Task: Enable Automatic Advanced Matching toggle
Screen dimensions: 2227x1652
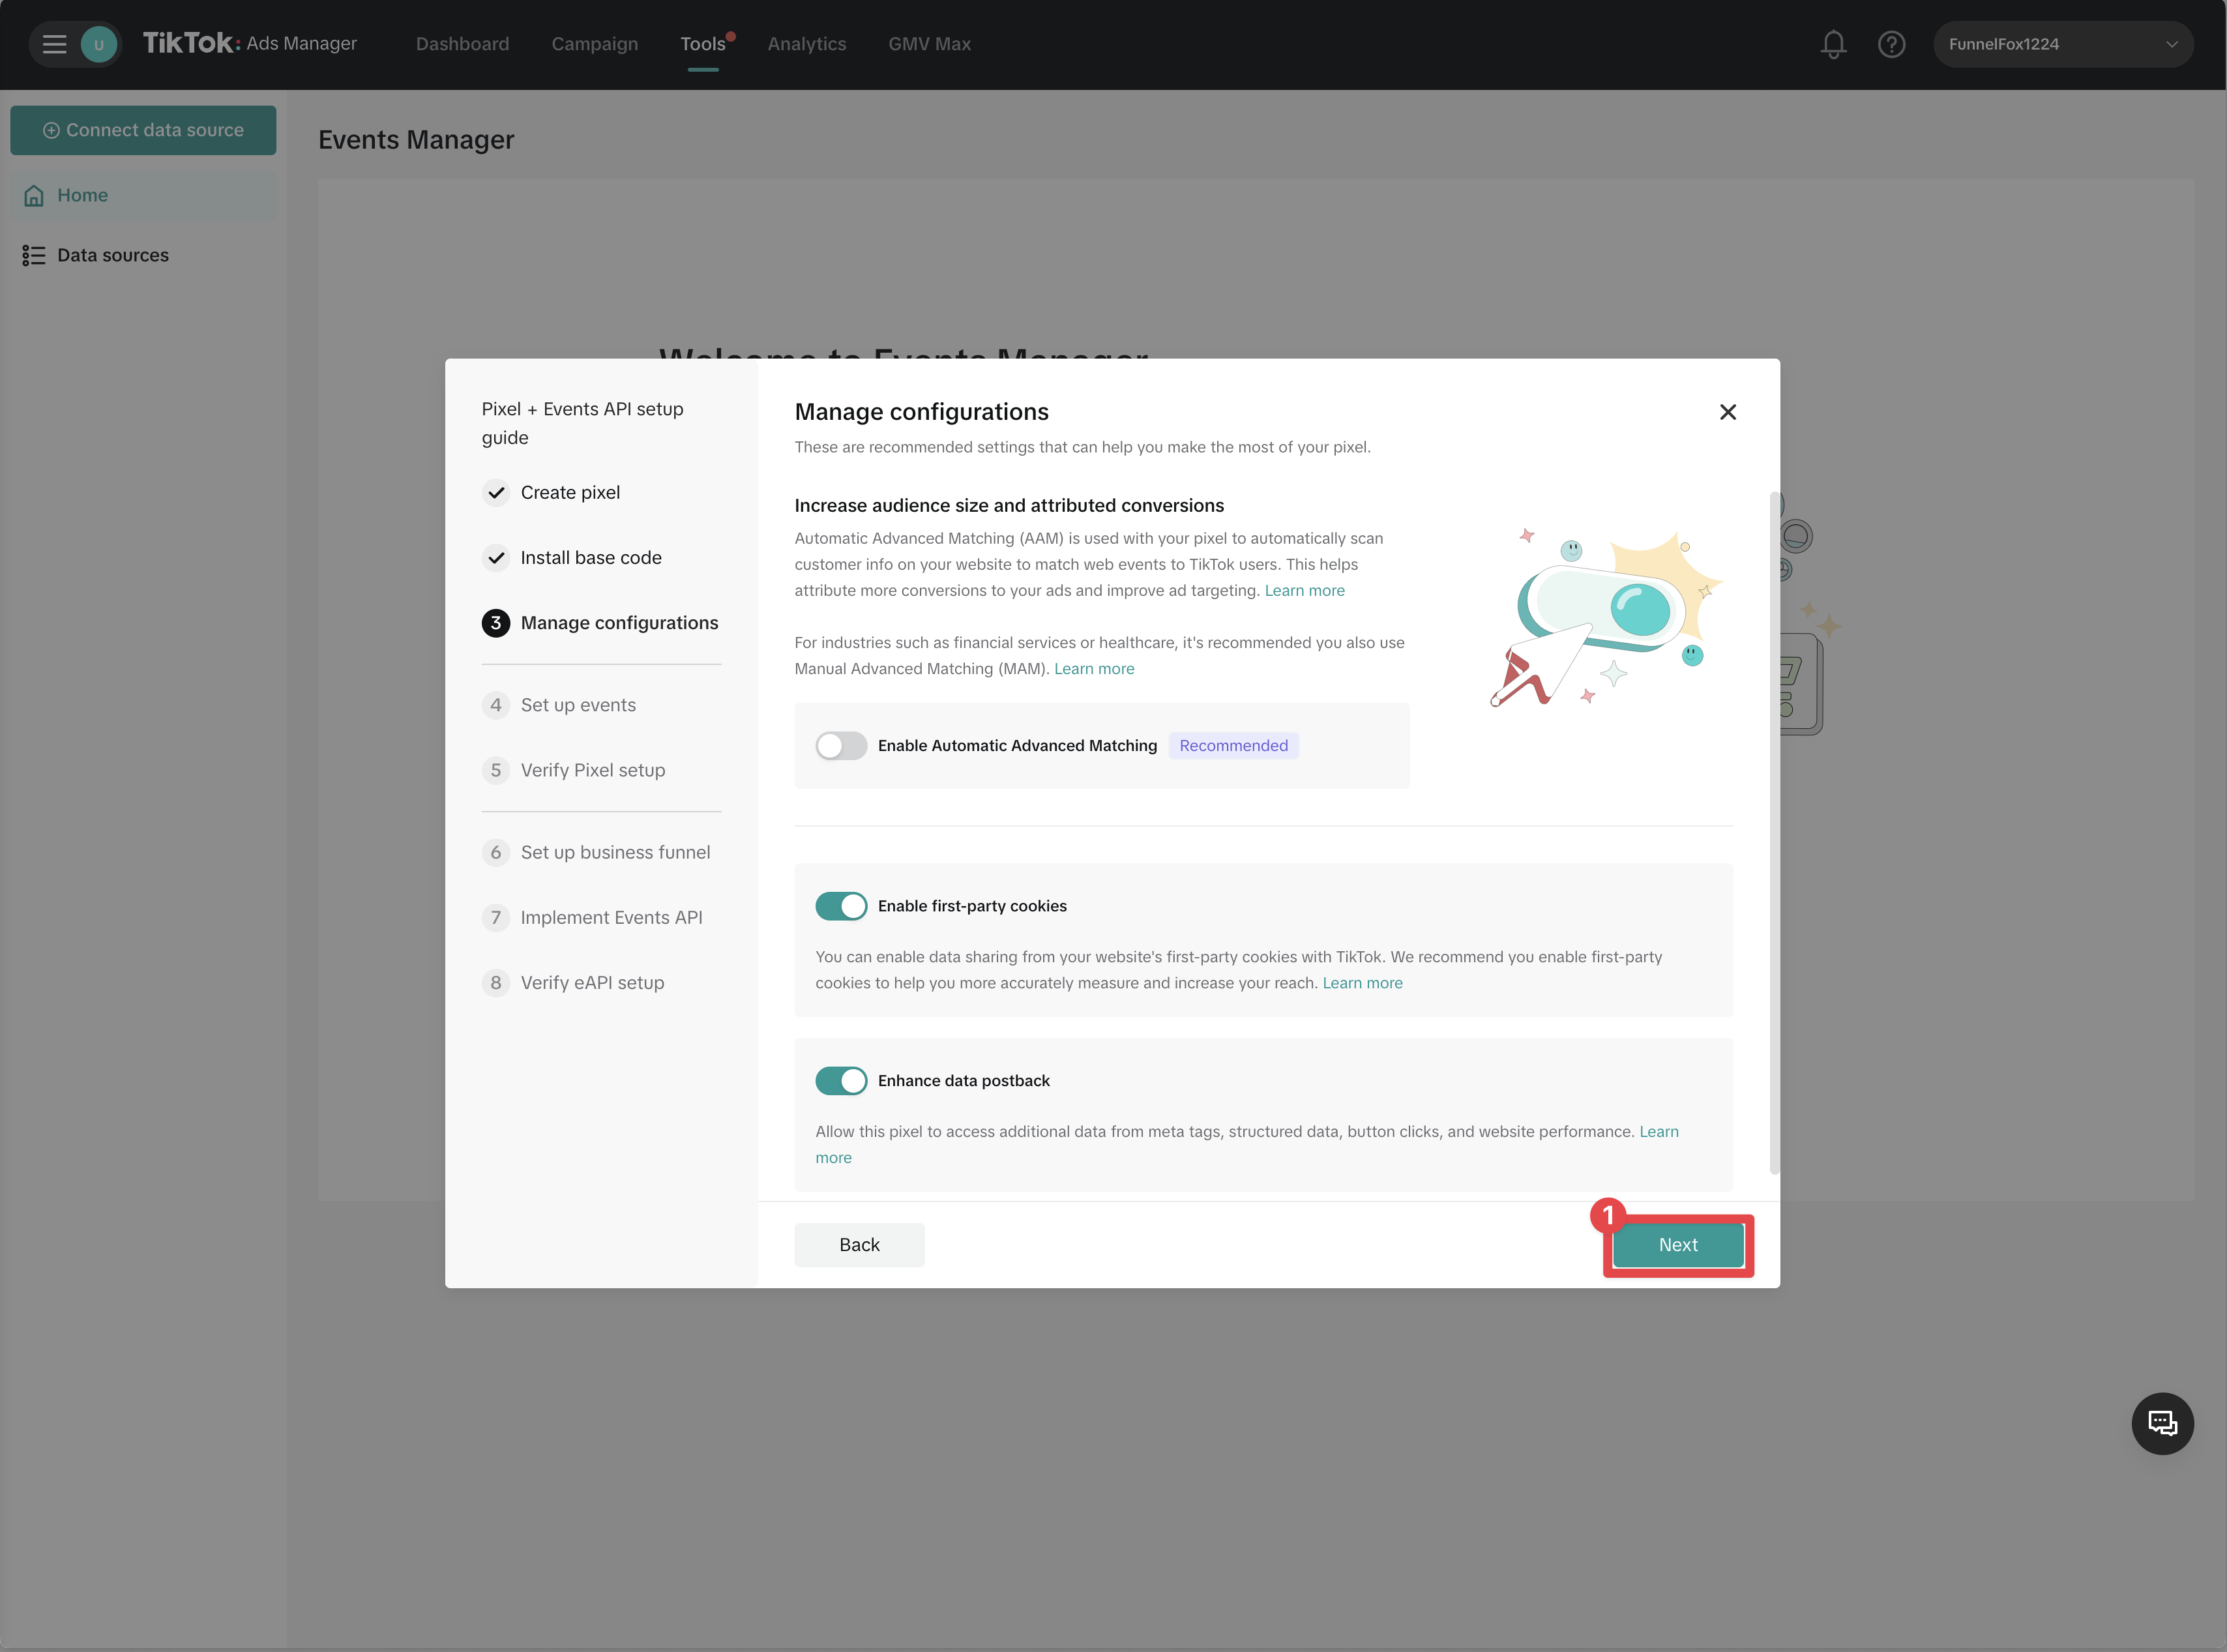Action: tap(840, 746)
